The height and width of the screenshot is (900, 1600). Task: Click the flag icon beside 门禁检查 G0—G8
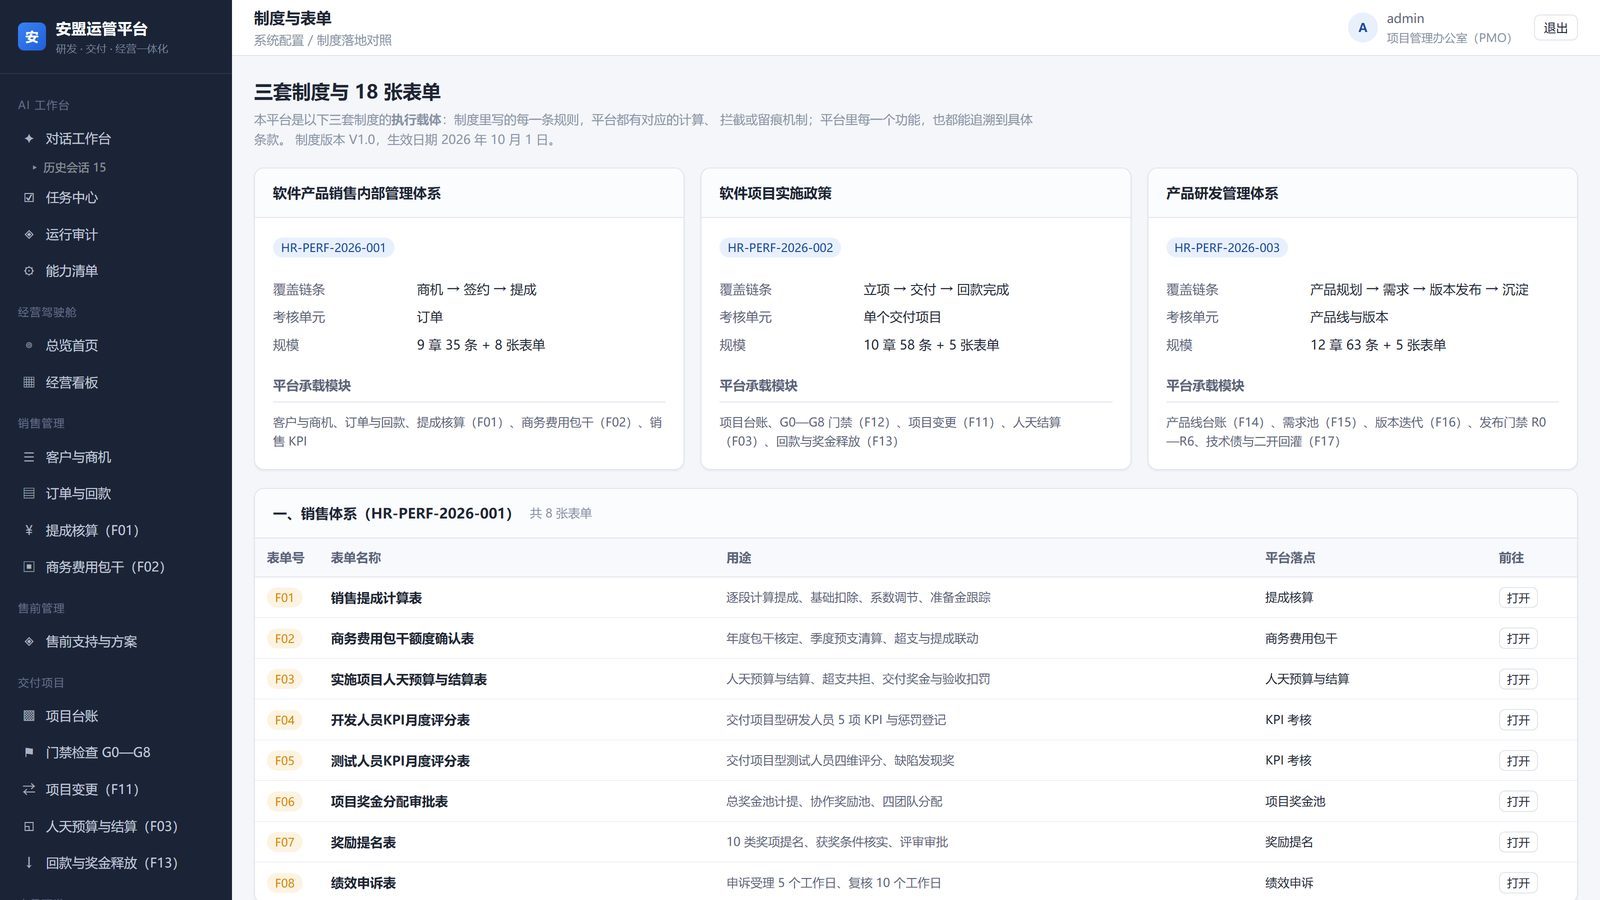[29, 752]
